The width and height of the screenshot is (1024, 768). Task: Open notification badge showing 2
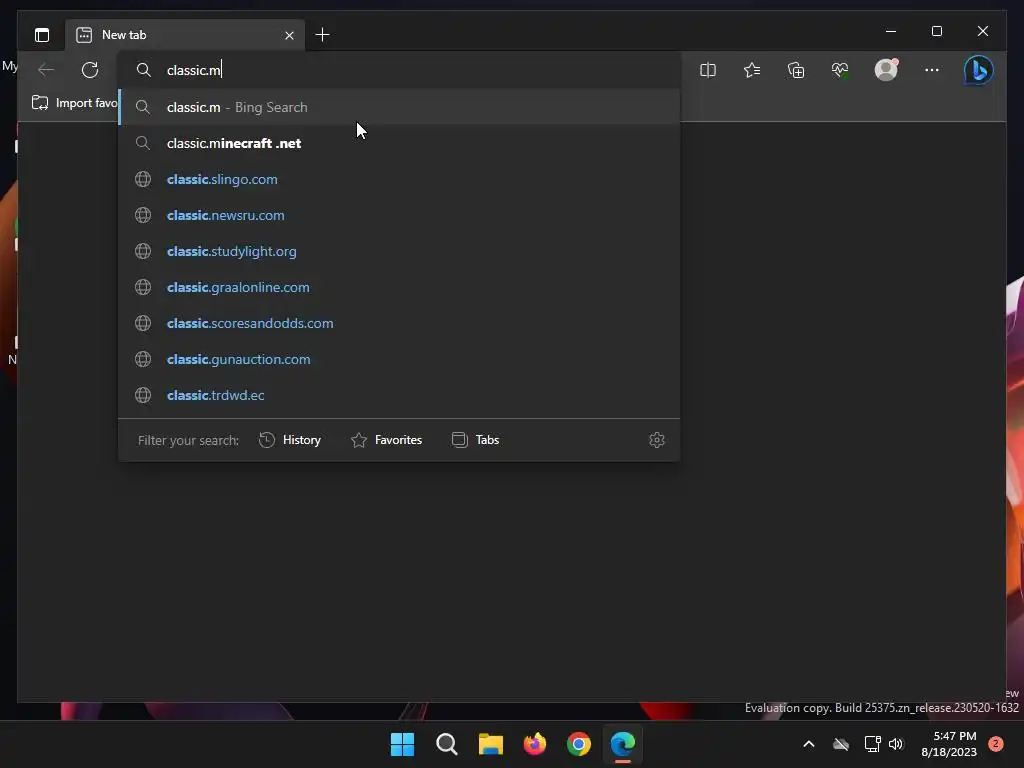(x=996, y=744)
